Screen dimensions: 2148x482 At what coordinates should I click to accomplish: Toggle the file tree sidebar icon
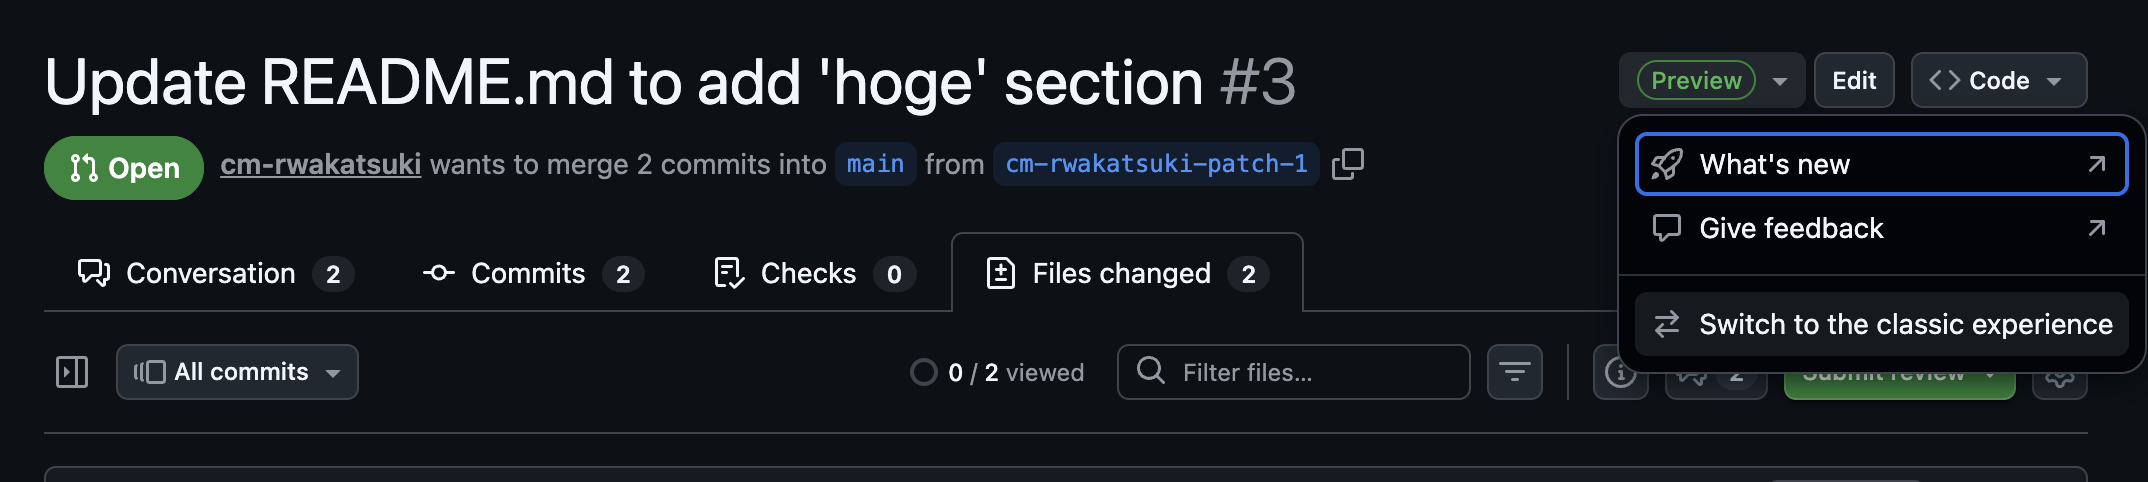pos(72,372)
